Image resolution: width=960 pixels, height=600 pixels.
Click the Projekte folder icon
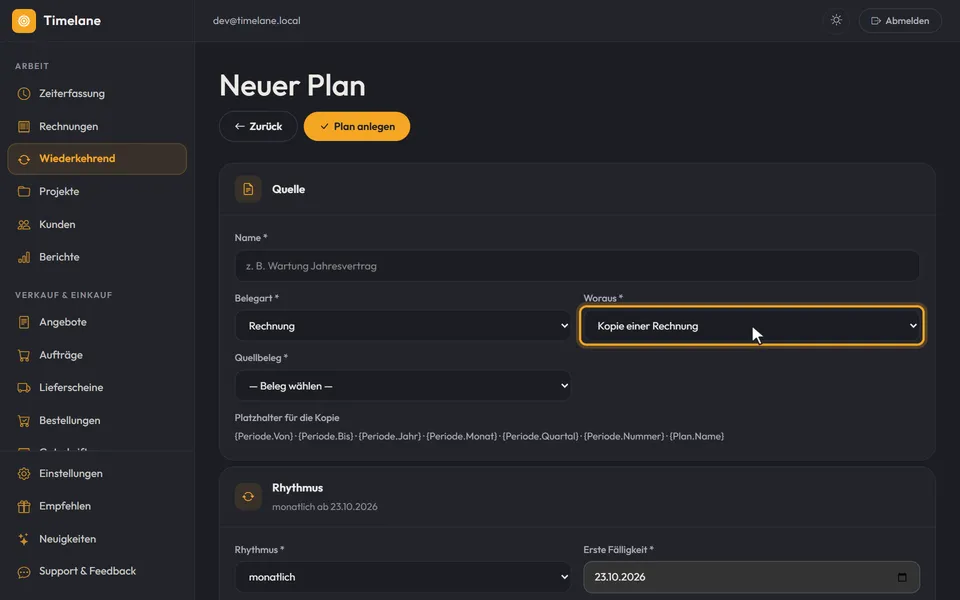click(x=24, y=192)
